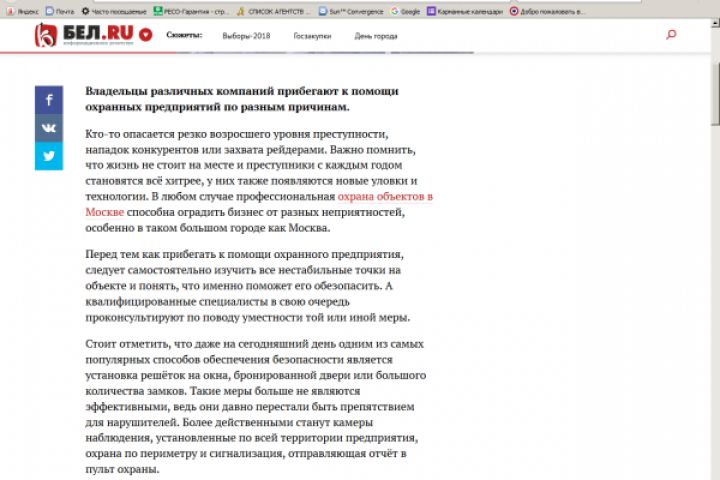Click the paragraph starting 'Перед тем как прибегать'
Image resolution: width=720 pixels, height=480 pixels.
pyautogui.click(x=248, y=286)
